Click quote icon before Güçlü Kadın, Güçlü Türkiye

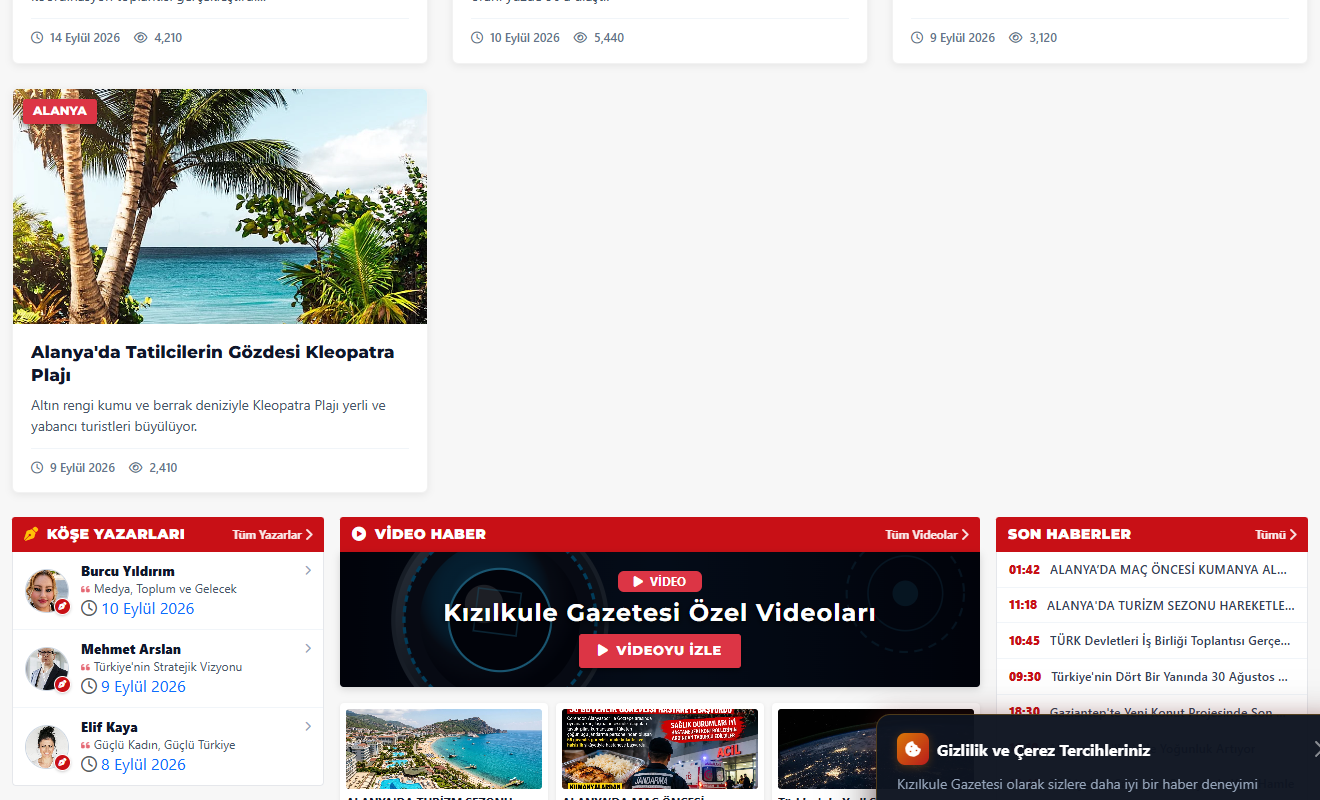click(x=86, y=746)
